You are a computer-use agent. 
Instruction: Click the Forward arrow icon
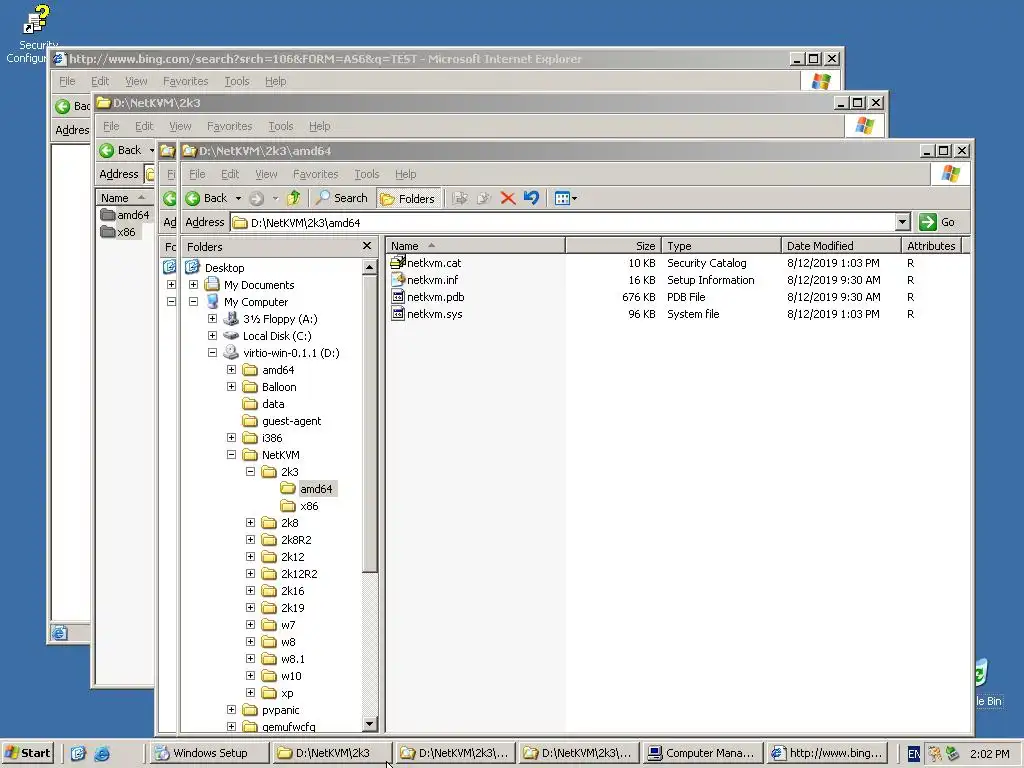[257, 198]
